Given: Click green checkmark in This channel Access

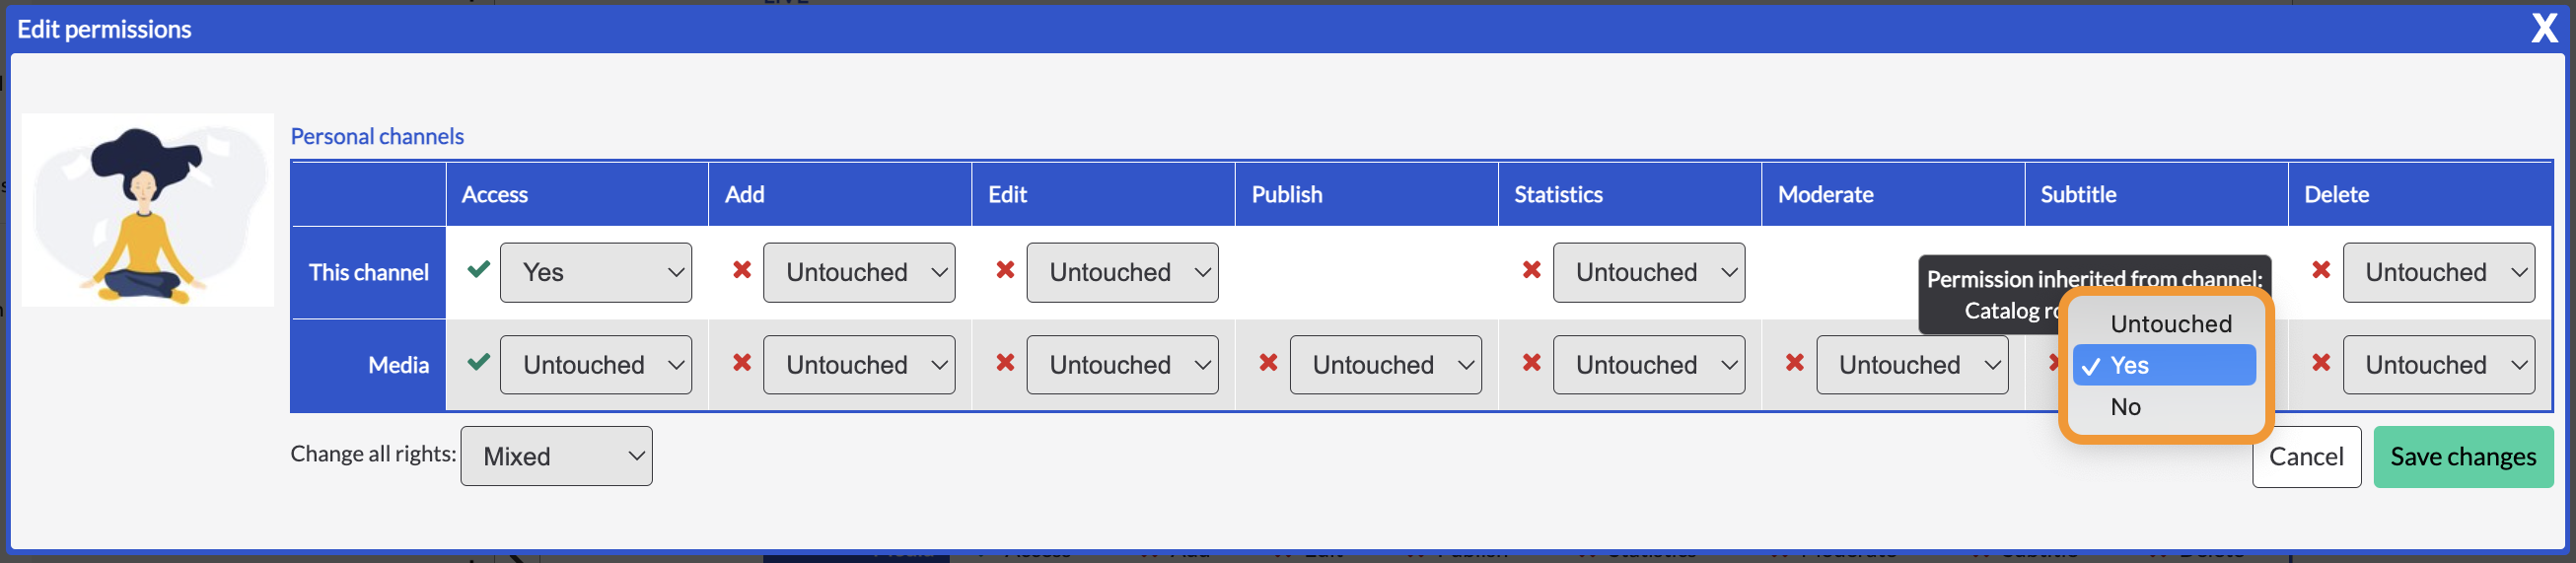Looking at the screenshot, I should (x=479, y=269).
